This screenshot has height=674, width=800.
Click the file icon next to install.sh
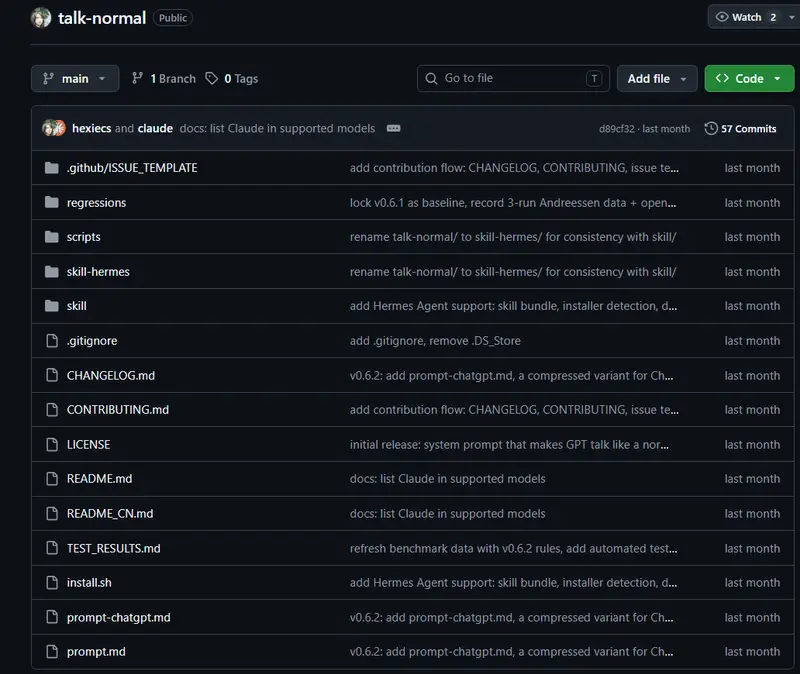[52, 583]
